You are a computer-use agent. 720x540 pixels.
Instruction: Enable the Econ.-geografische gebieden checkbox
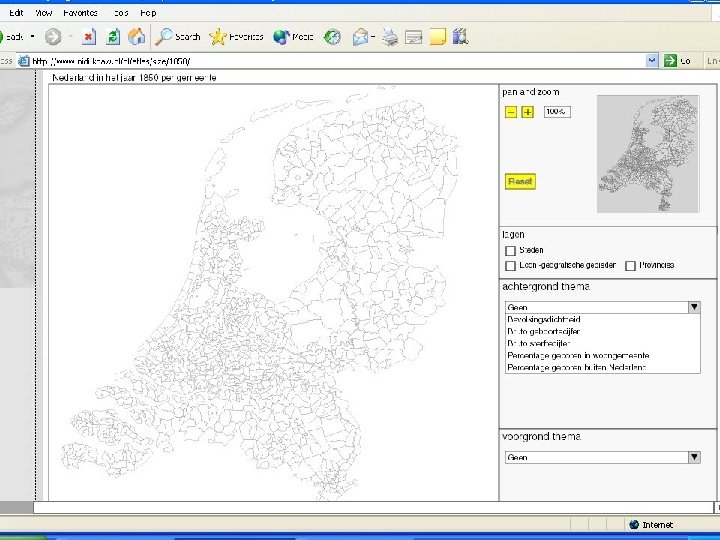(510, 266)
